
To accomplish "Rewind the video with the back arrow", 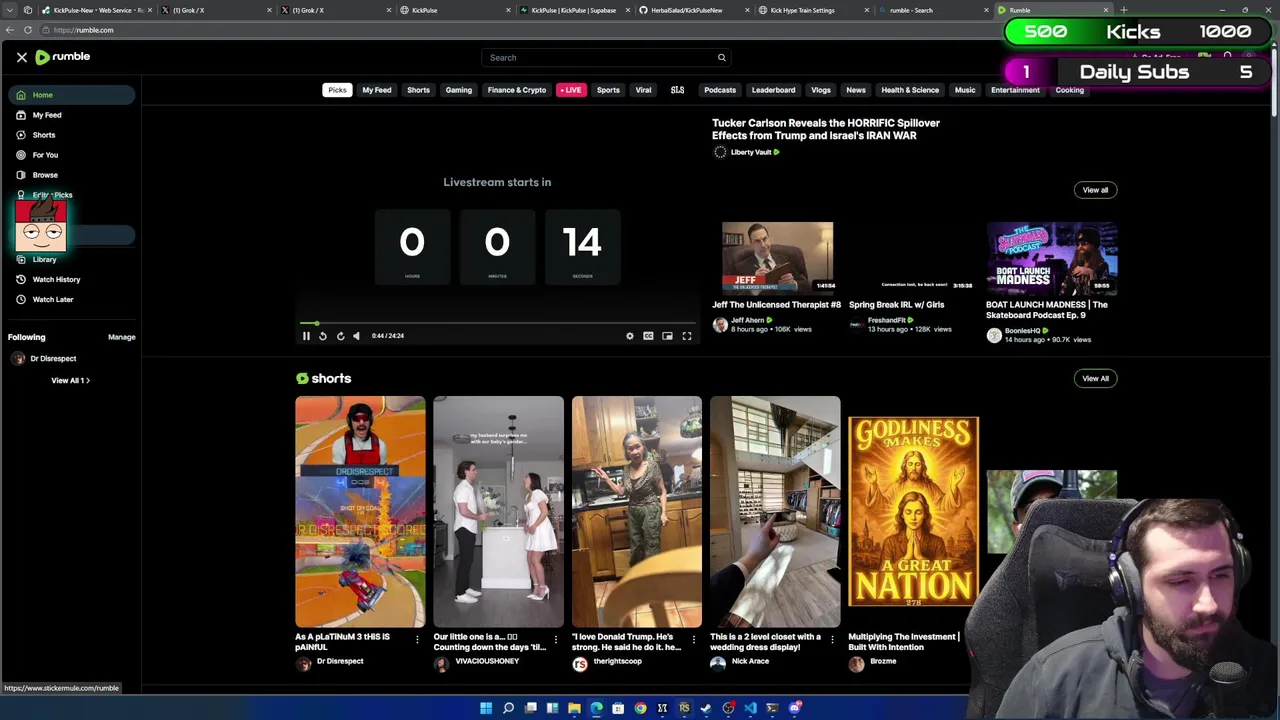I will pos(322,336).
